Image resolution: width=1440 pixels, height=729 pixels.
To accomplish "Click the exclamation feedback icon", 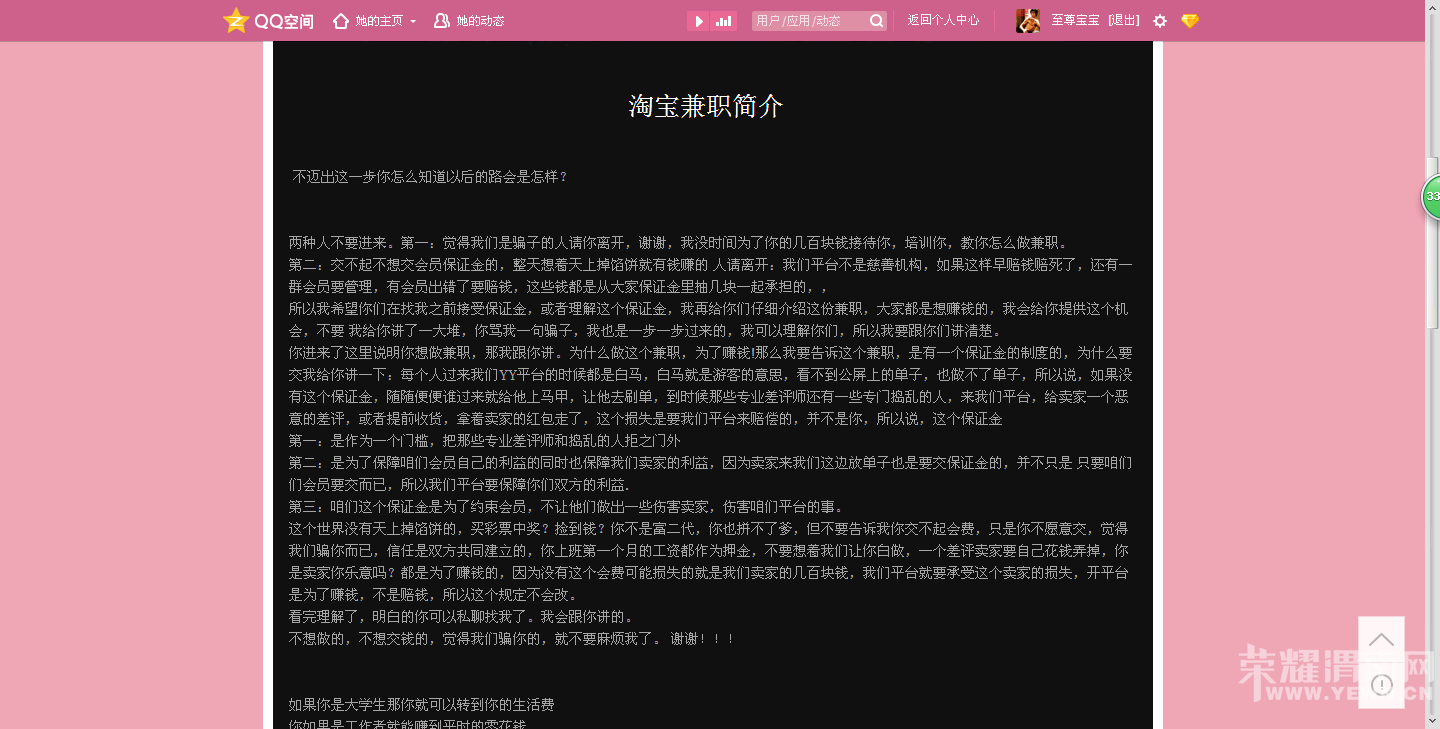I will point(1381,685).
